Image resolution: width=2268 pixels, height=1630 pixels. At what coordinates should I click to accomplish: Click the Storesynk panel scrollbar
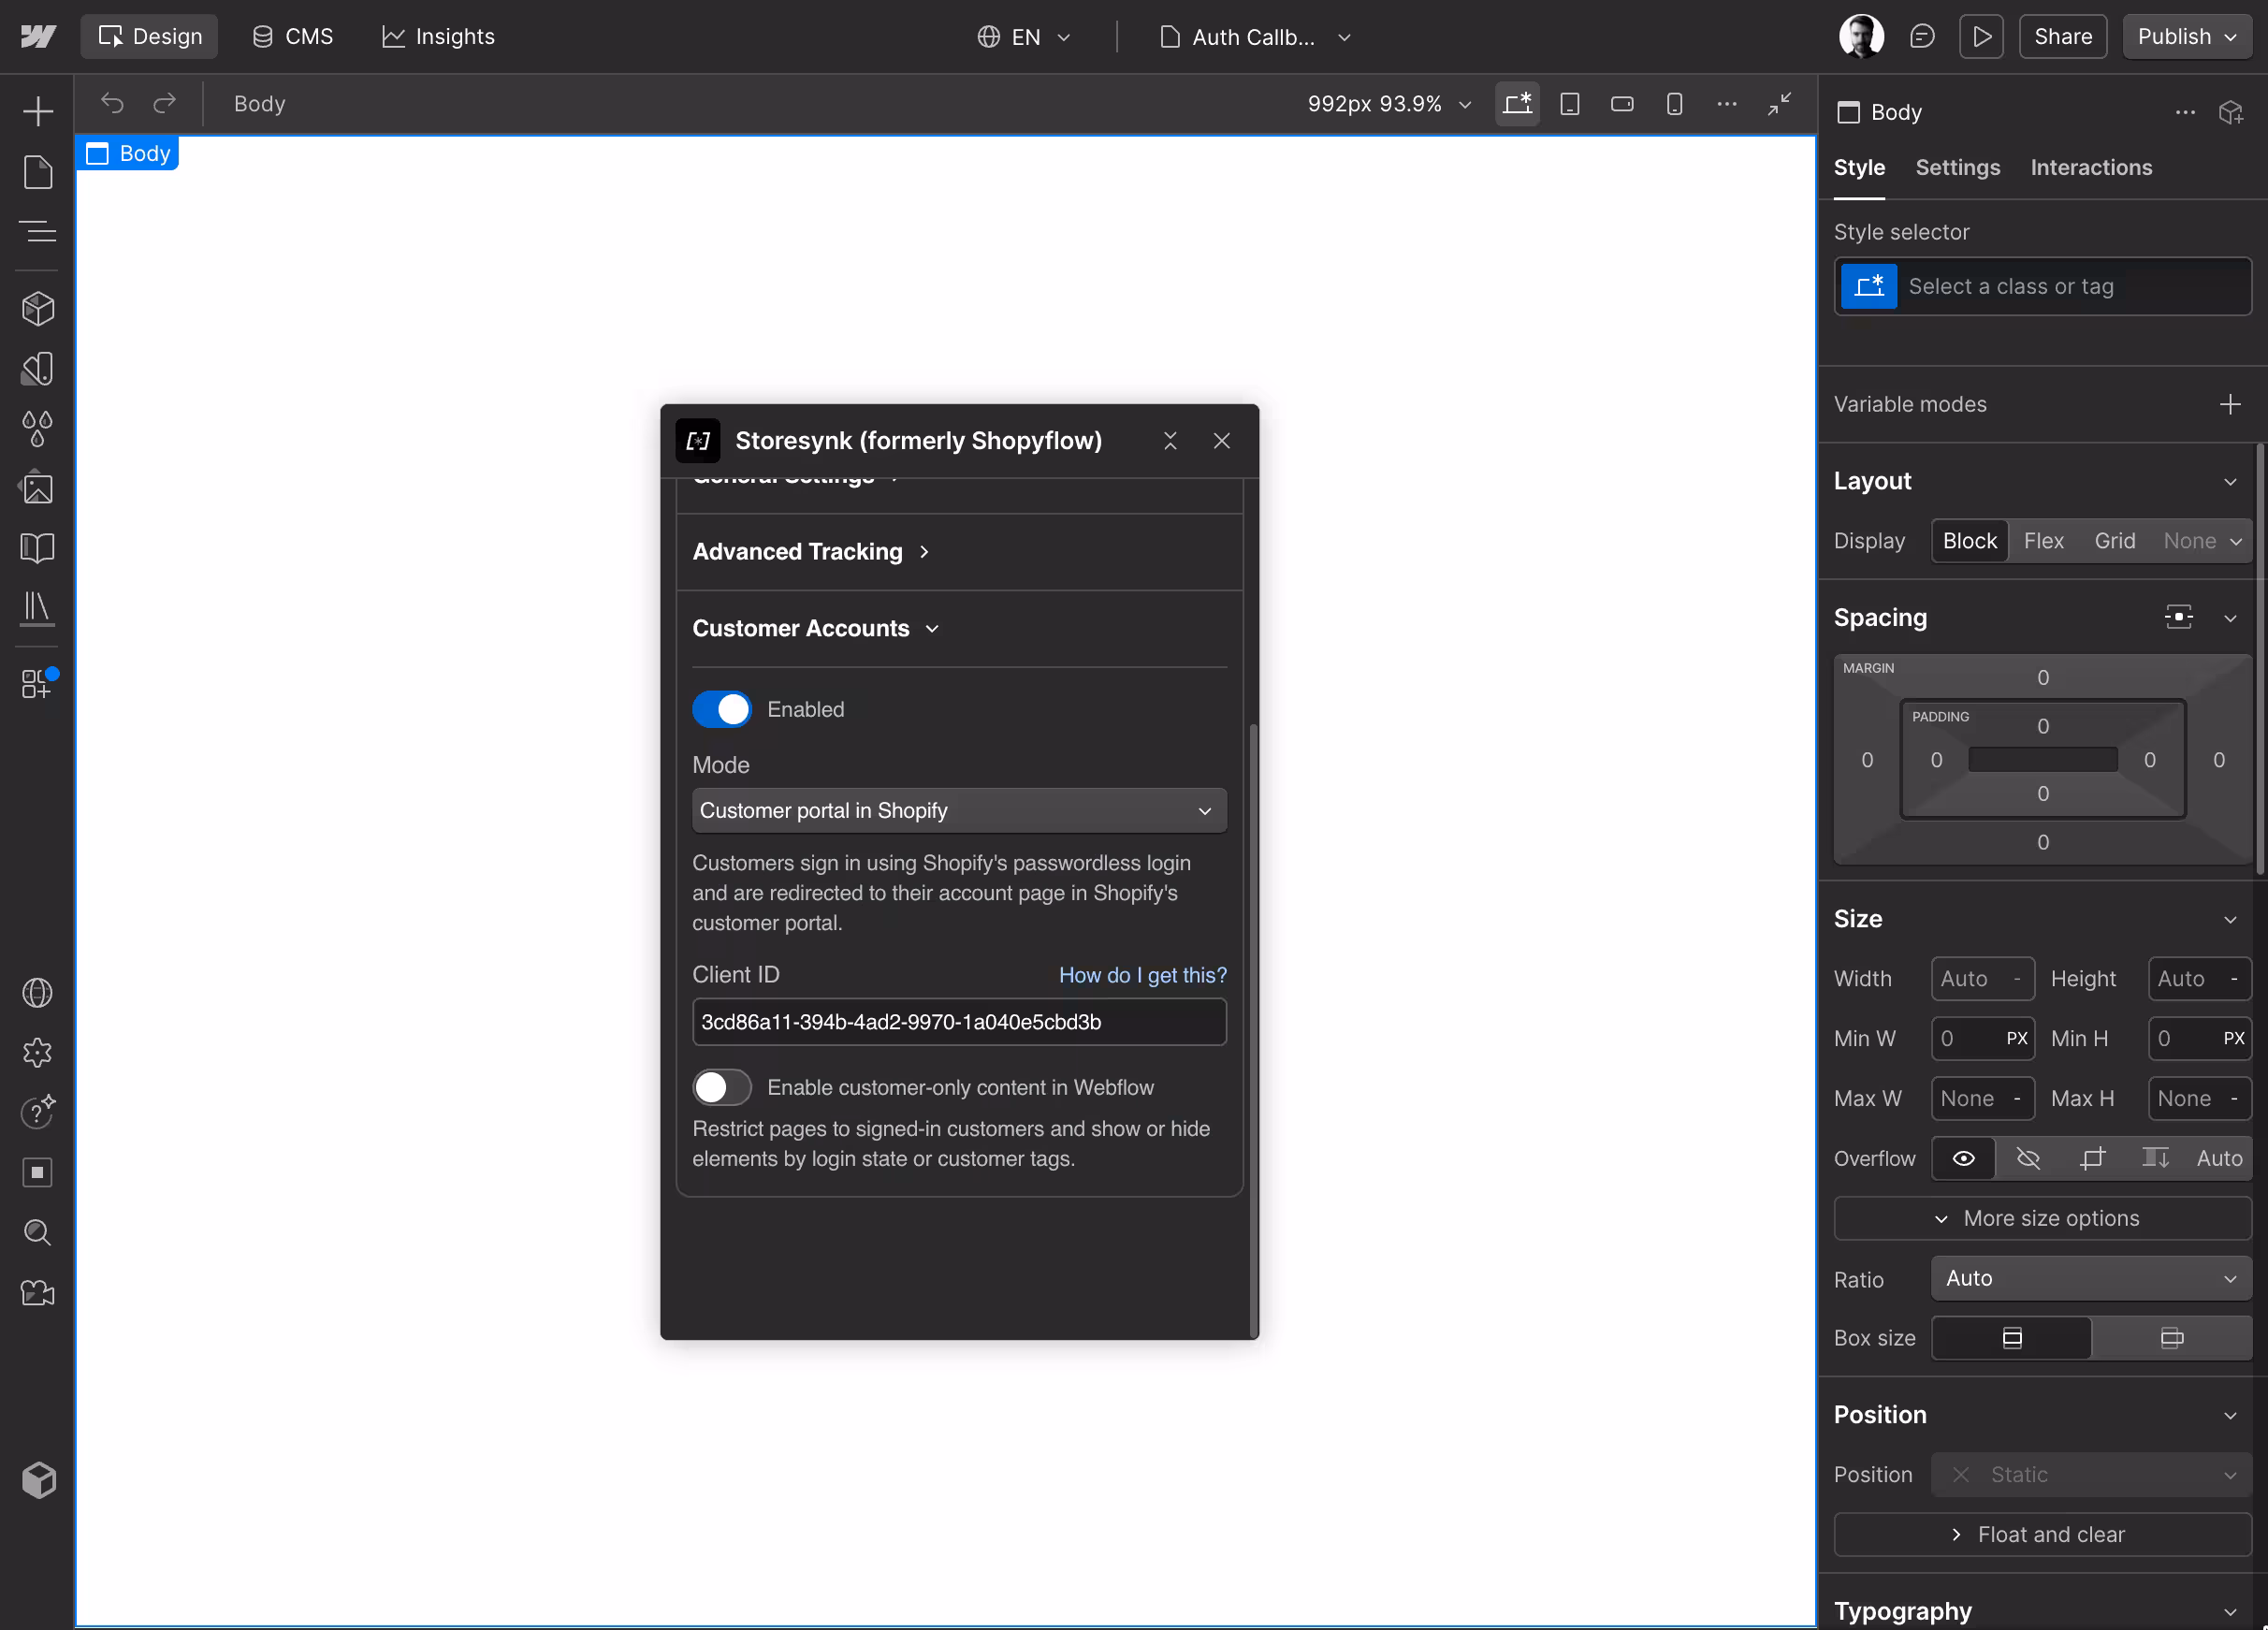[1253, 1030]
